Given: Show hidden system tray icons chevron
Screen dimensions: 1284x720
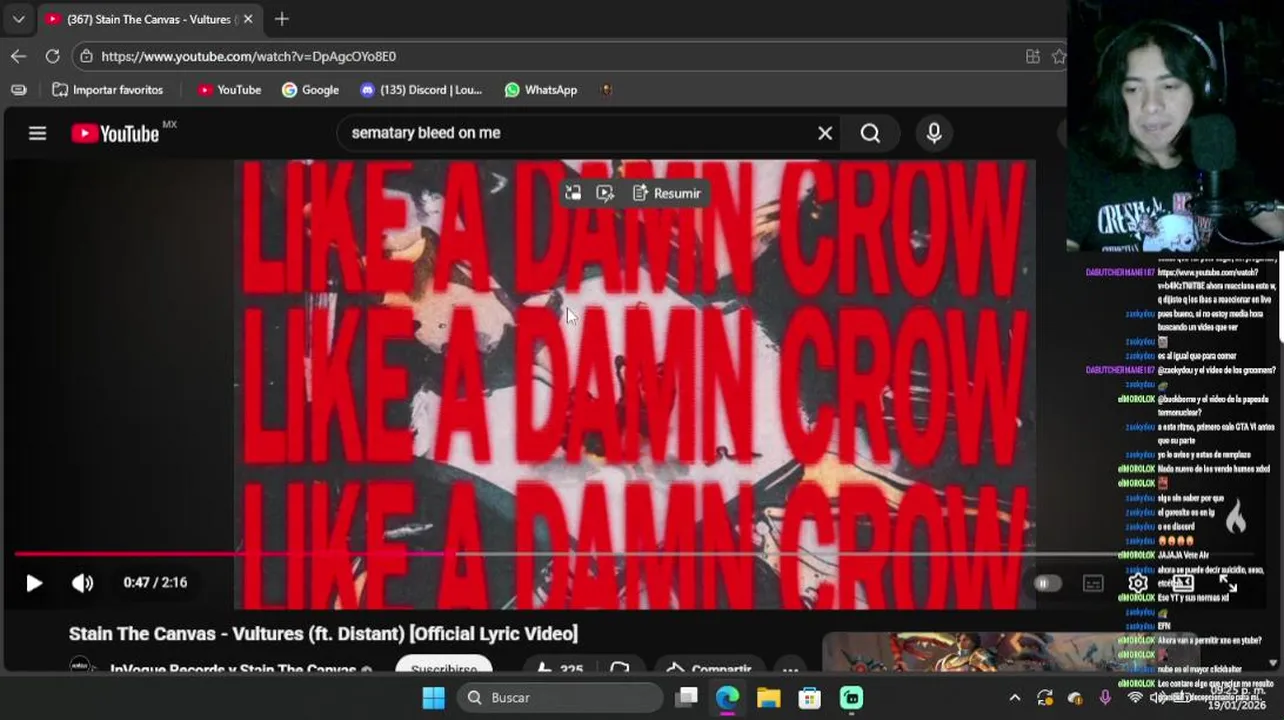Looking at the screenshot, I should click(1014, 698).
